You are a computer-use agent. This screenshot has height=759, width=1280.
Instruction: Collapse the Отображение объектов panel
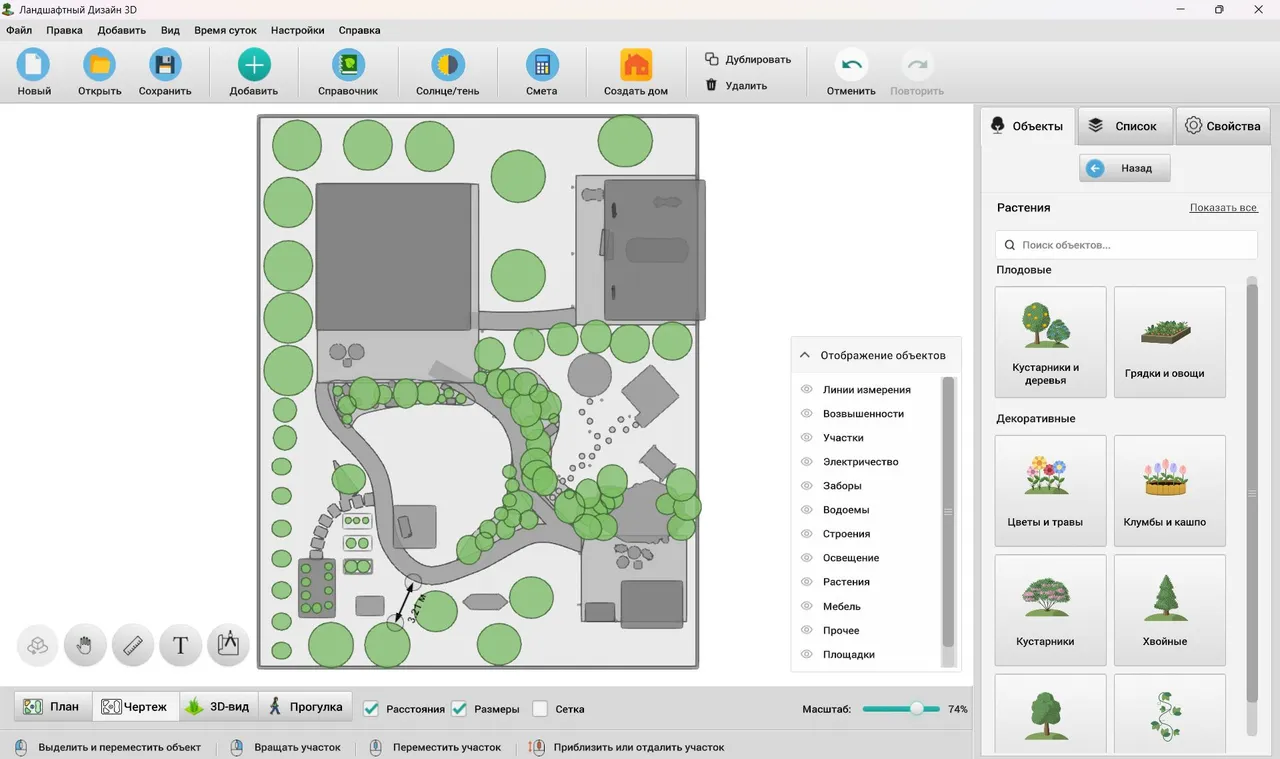tap(804, 355)
